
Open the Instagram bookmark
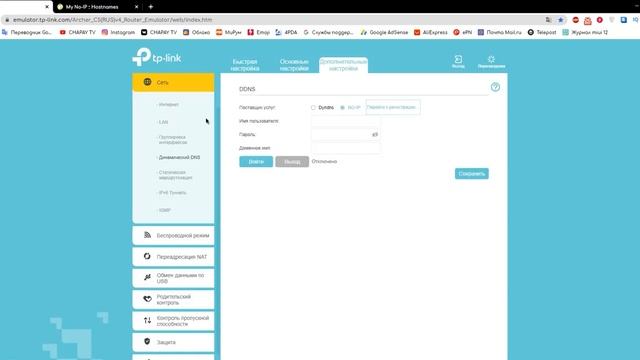coord(118,32)
